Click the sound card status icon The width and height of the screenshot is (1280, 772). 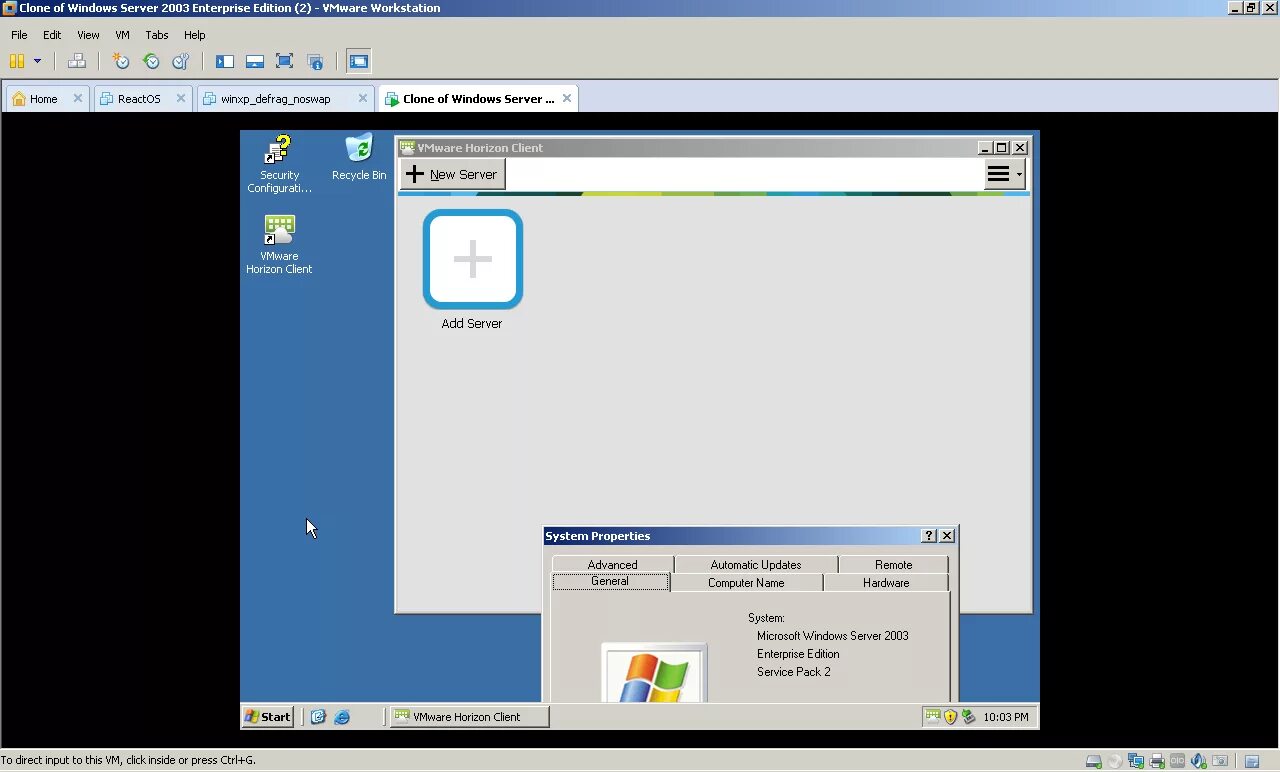[x=1199, y=761]
